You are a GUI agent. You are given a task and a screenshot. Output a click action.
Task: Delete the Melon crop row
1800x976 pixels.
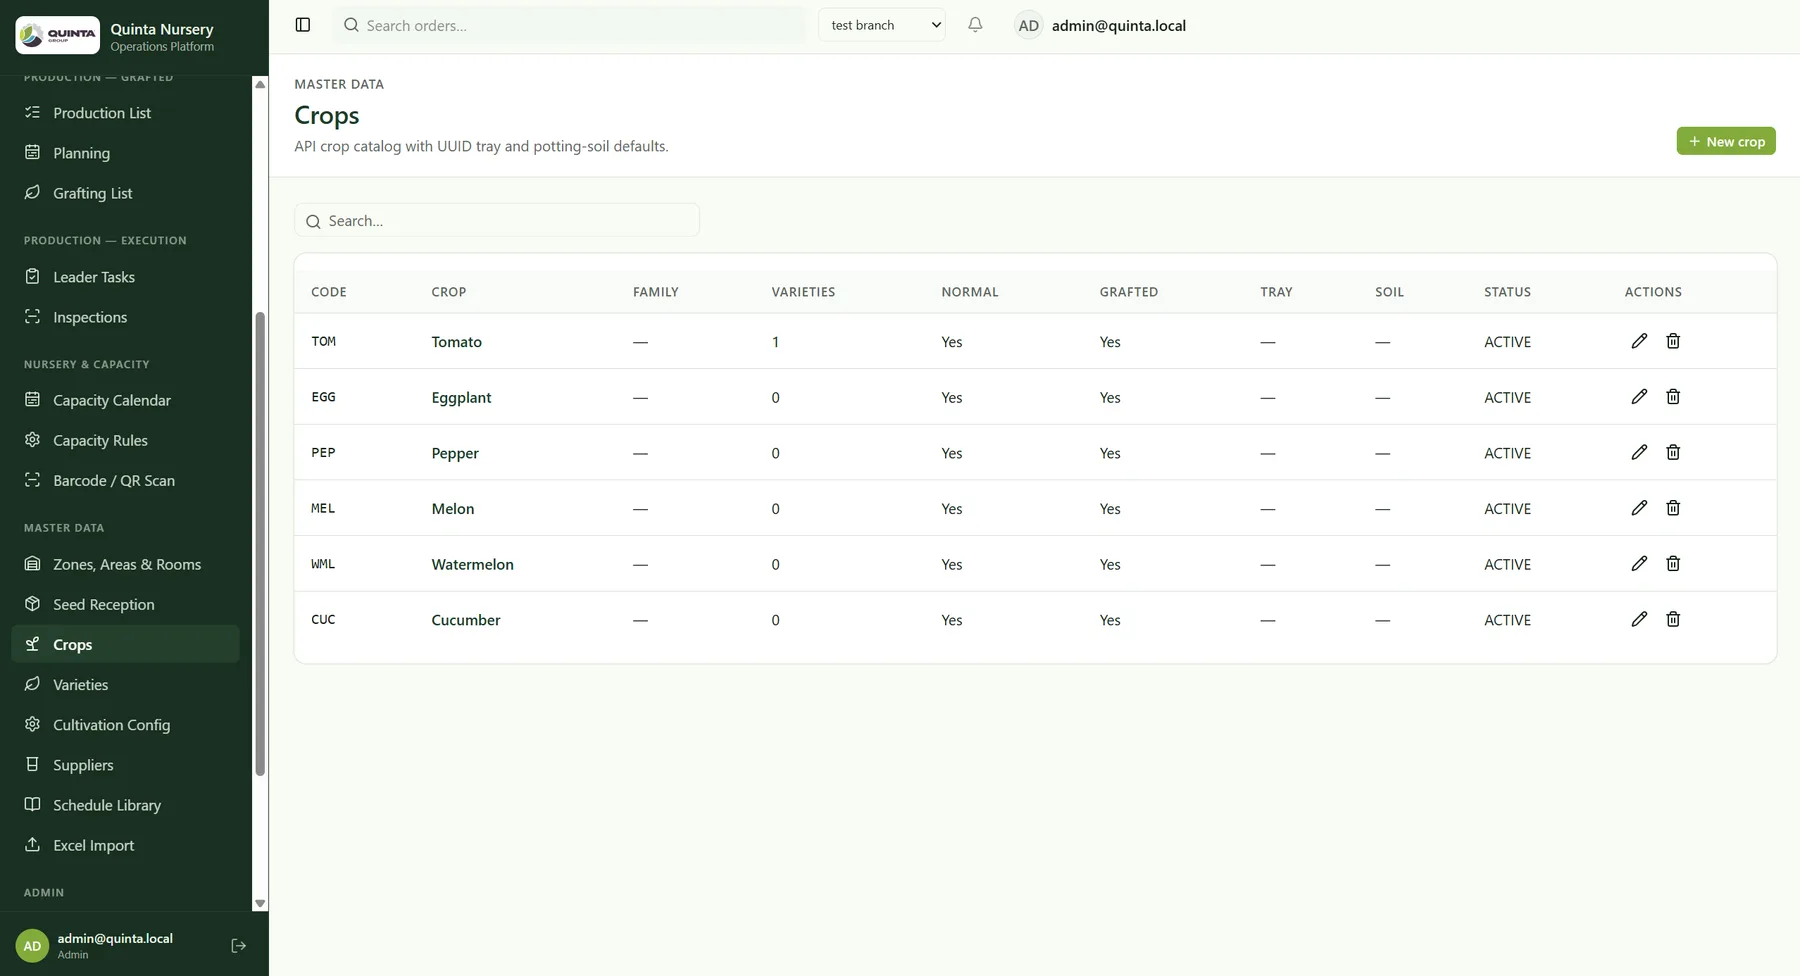point(1673,508)
